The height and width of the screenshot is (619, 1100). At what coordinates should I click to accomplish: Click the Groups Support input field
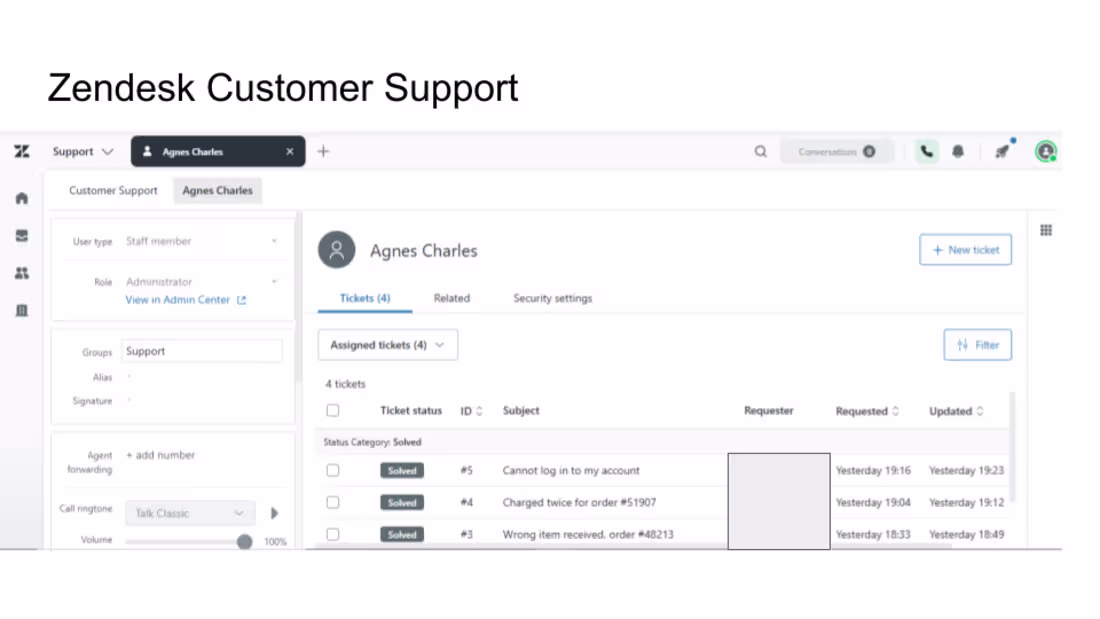coord(202,351)
